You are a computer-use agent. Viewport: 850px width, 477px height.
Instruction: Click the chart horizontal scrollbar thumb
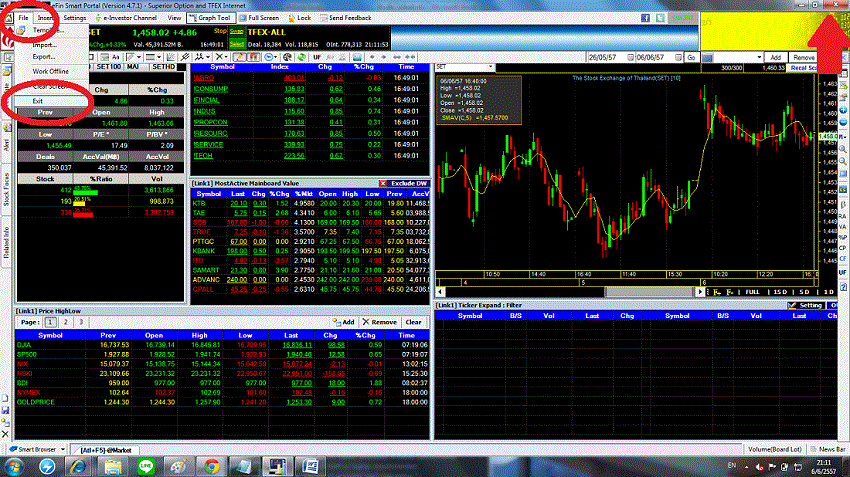tap(650, 292)
